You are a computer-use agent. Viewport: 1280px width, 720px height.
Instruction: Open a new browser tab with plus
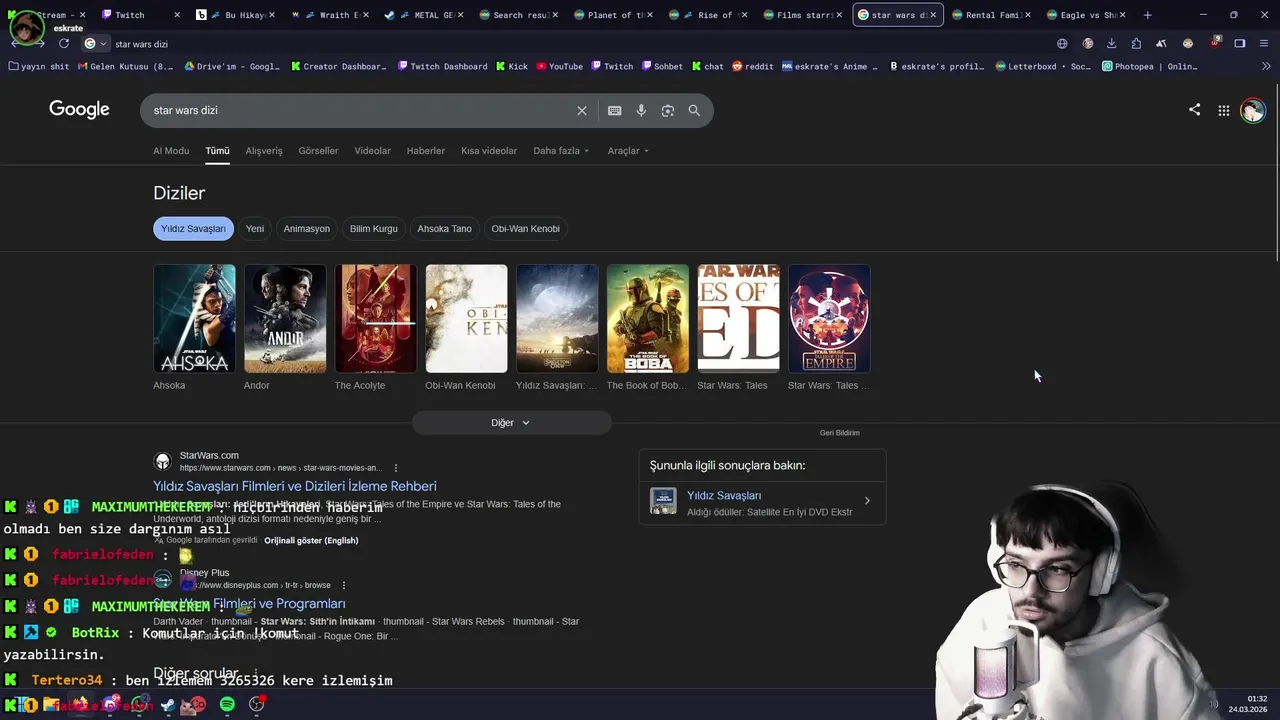coord(1147,15)
